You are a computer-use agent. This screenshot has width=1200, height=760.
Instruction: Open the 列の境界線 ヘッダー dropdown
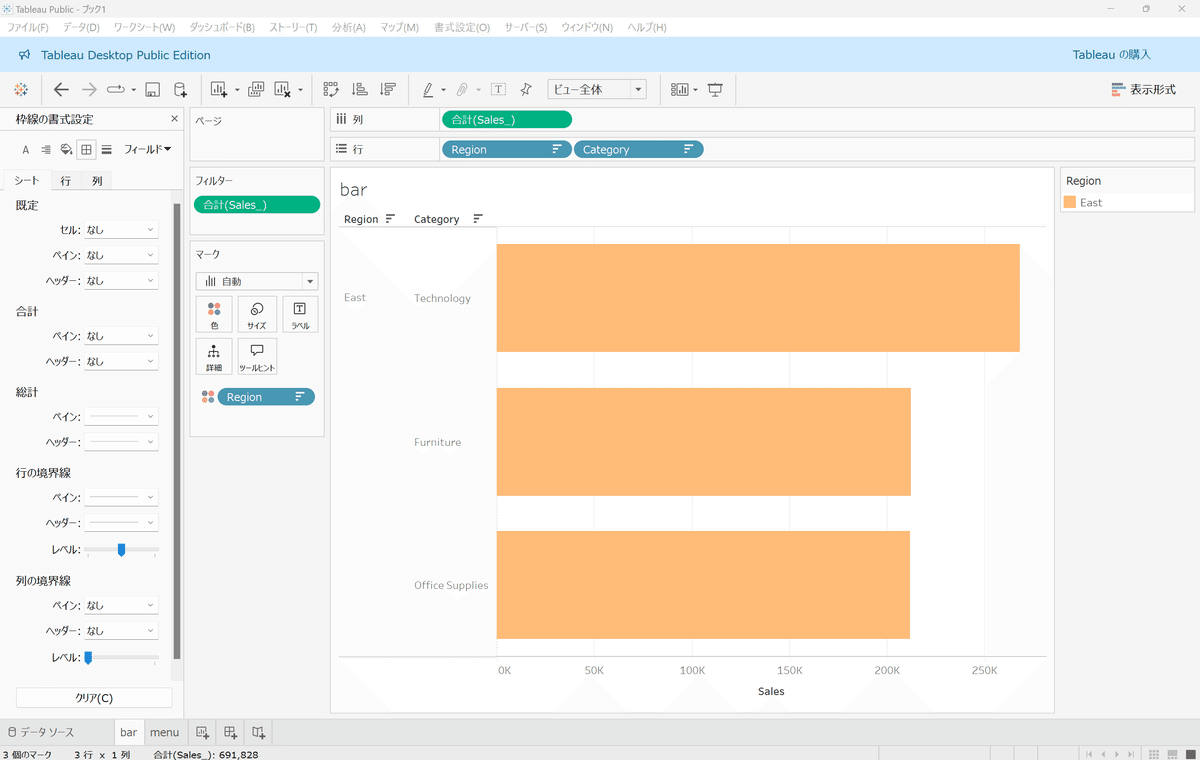(121, 631)
